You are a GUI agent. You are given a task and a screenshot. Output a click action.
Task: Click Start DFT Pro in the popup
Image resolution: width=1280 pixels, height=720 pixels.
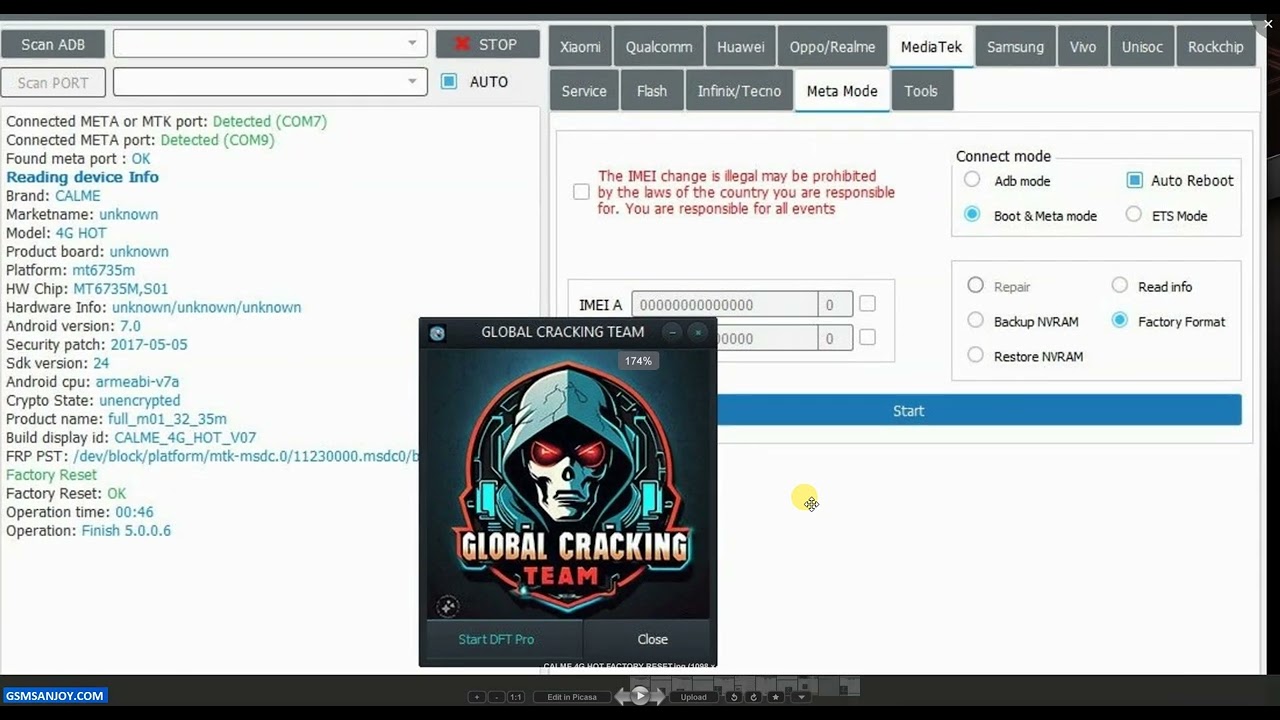tap(496, 639)
